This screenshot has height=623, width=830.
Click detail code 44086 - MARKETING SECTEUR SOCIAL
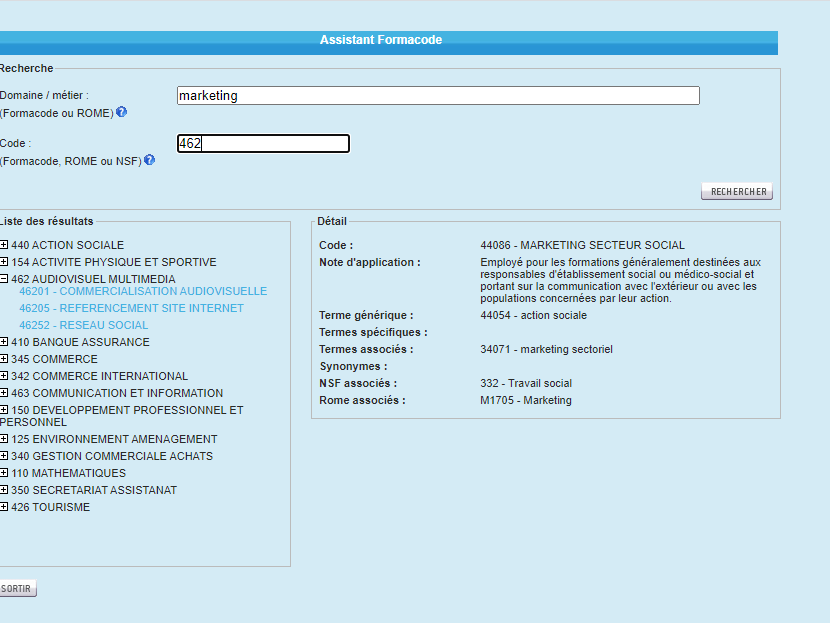[x=582, y=245]
